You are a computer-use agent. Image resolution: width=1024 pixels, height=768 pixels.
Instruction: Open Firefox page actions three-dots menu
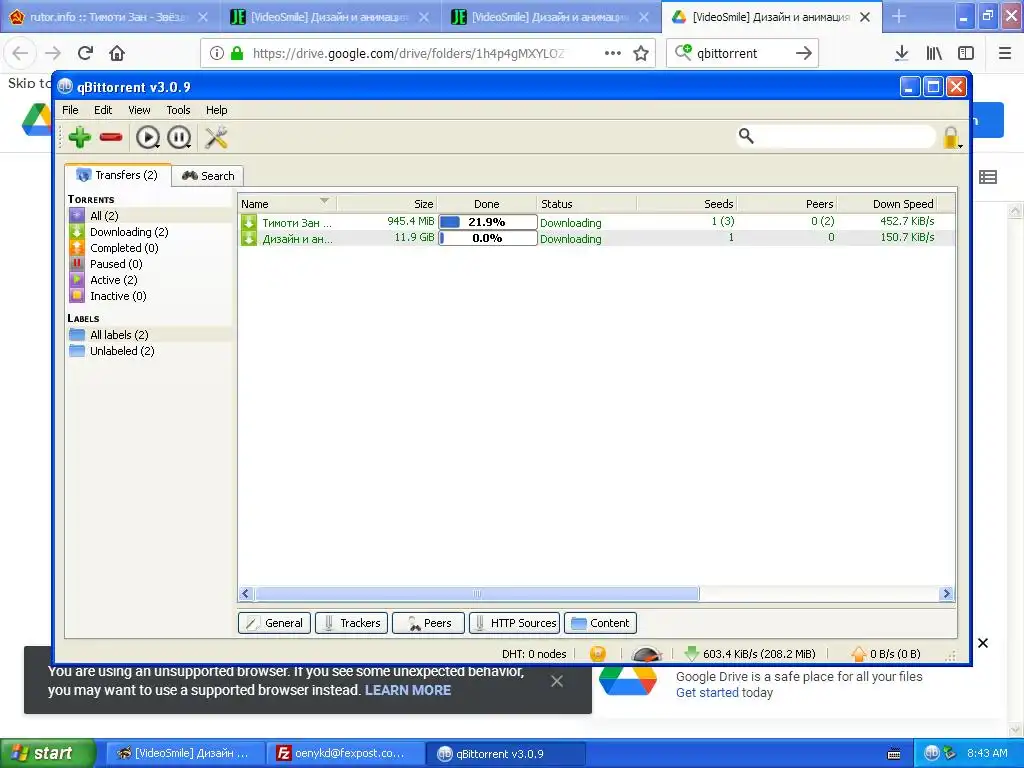[613, 53]
